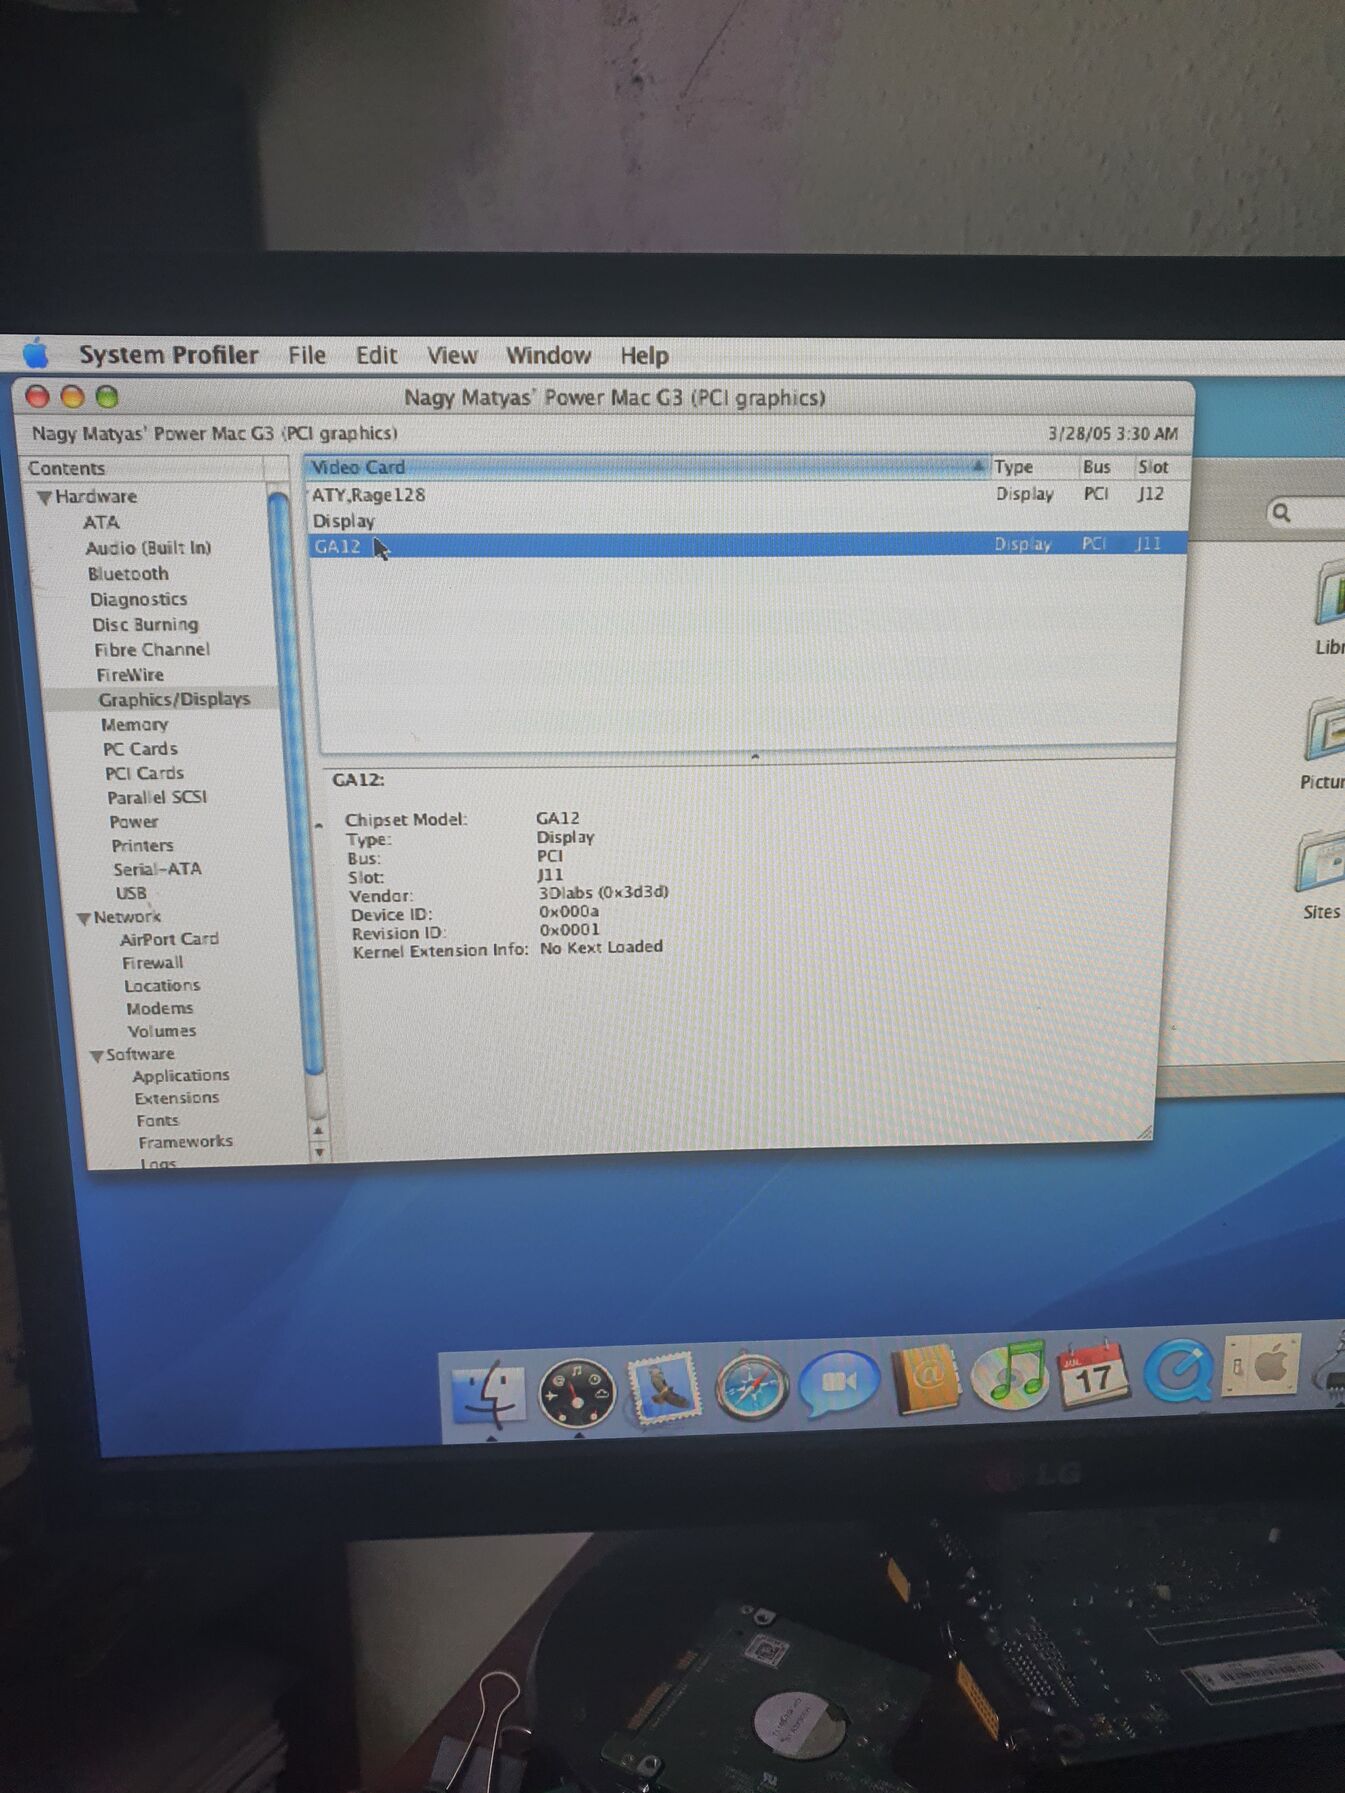Open the File menu

click(x=307, y=355)
